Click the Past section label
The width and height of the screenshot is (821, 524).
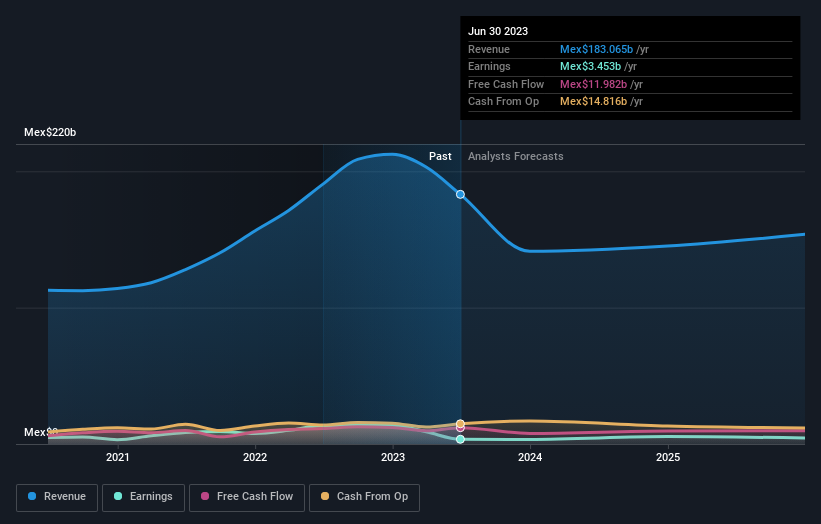(x=440, y=157)
